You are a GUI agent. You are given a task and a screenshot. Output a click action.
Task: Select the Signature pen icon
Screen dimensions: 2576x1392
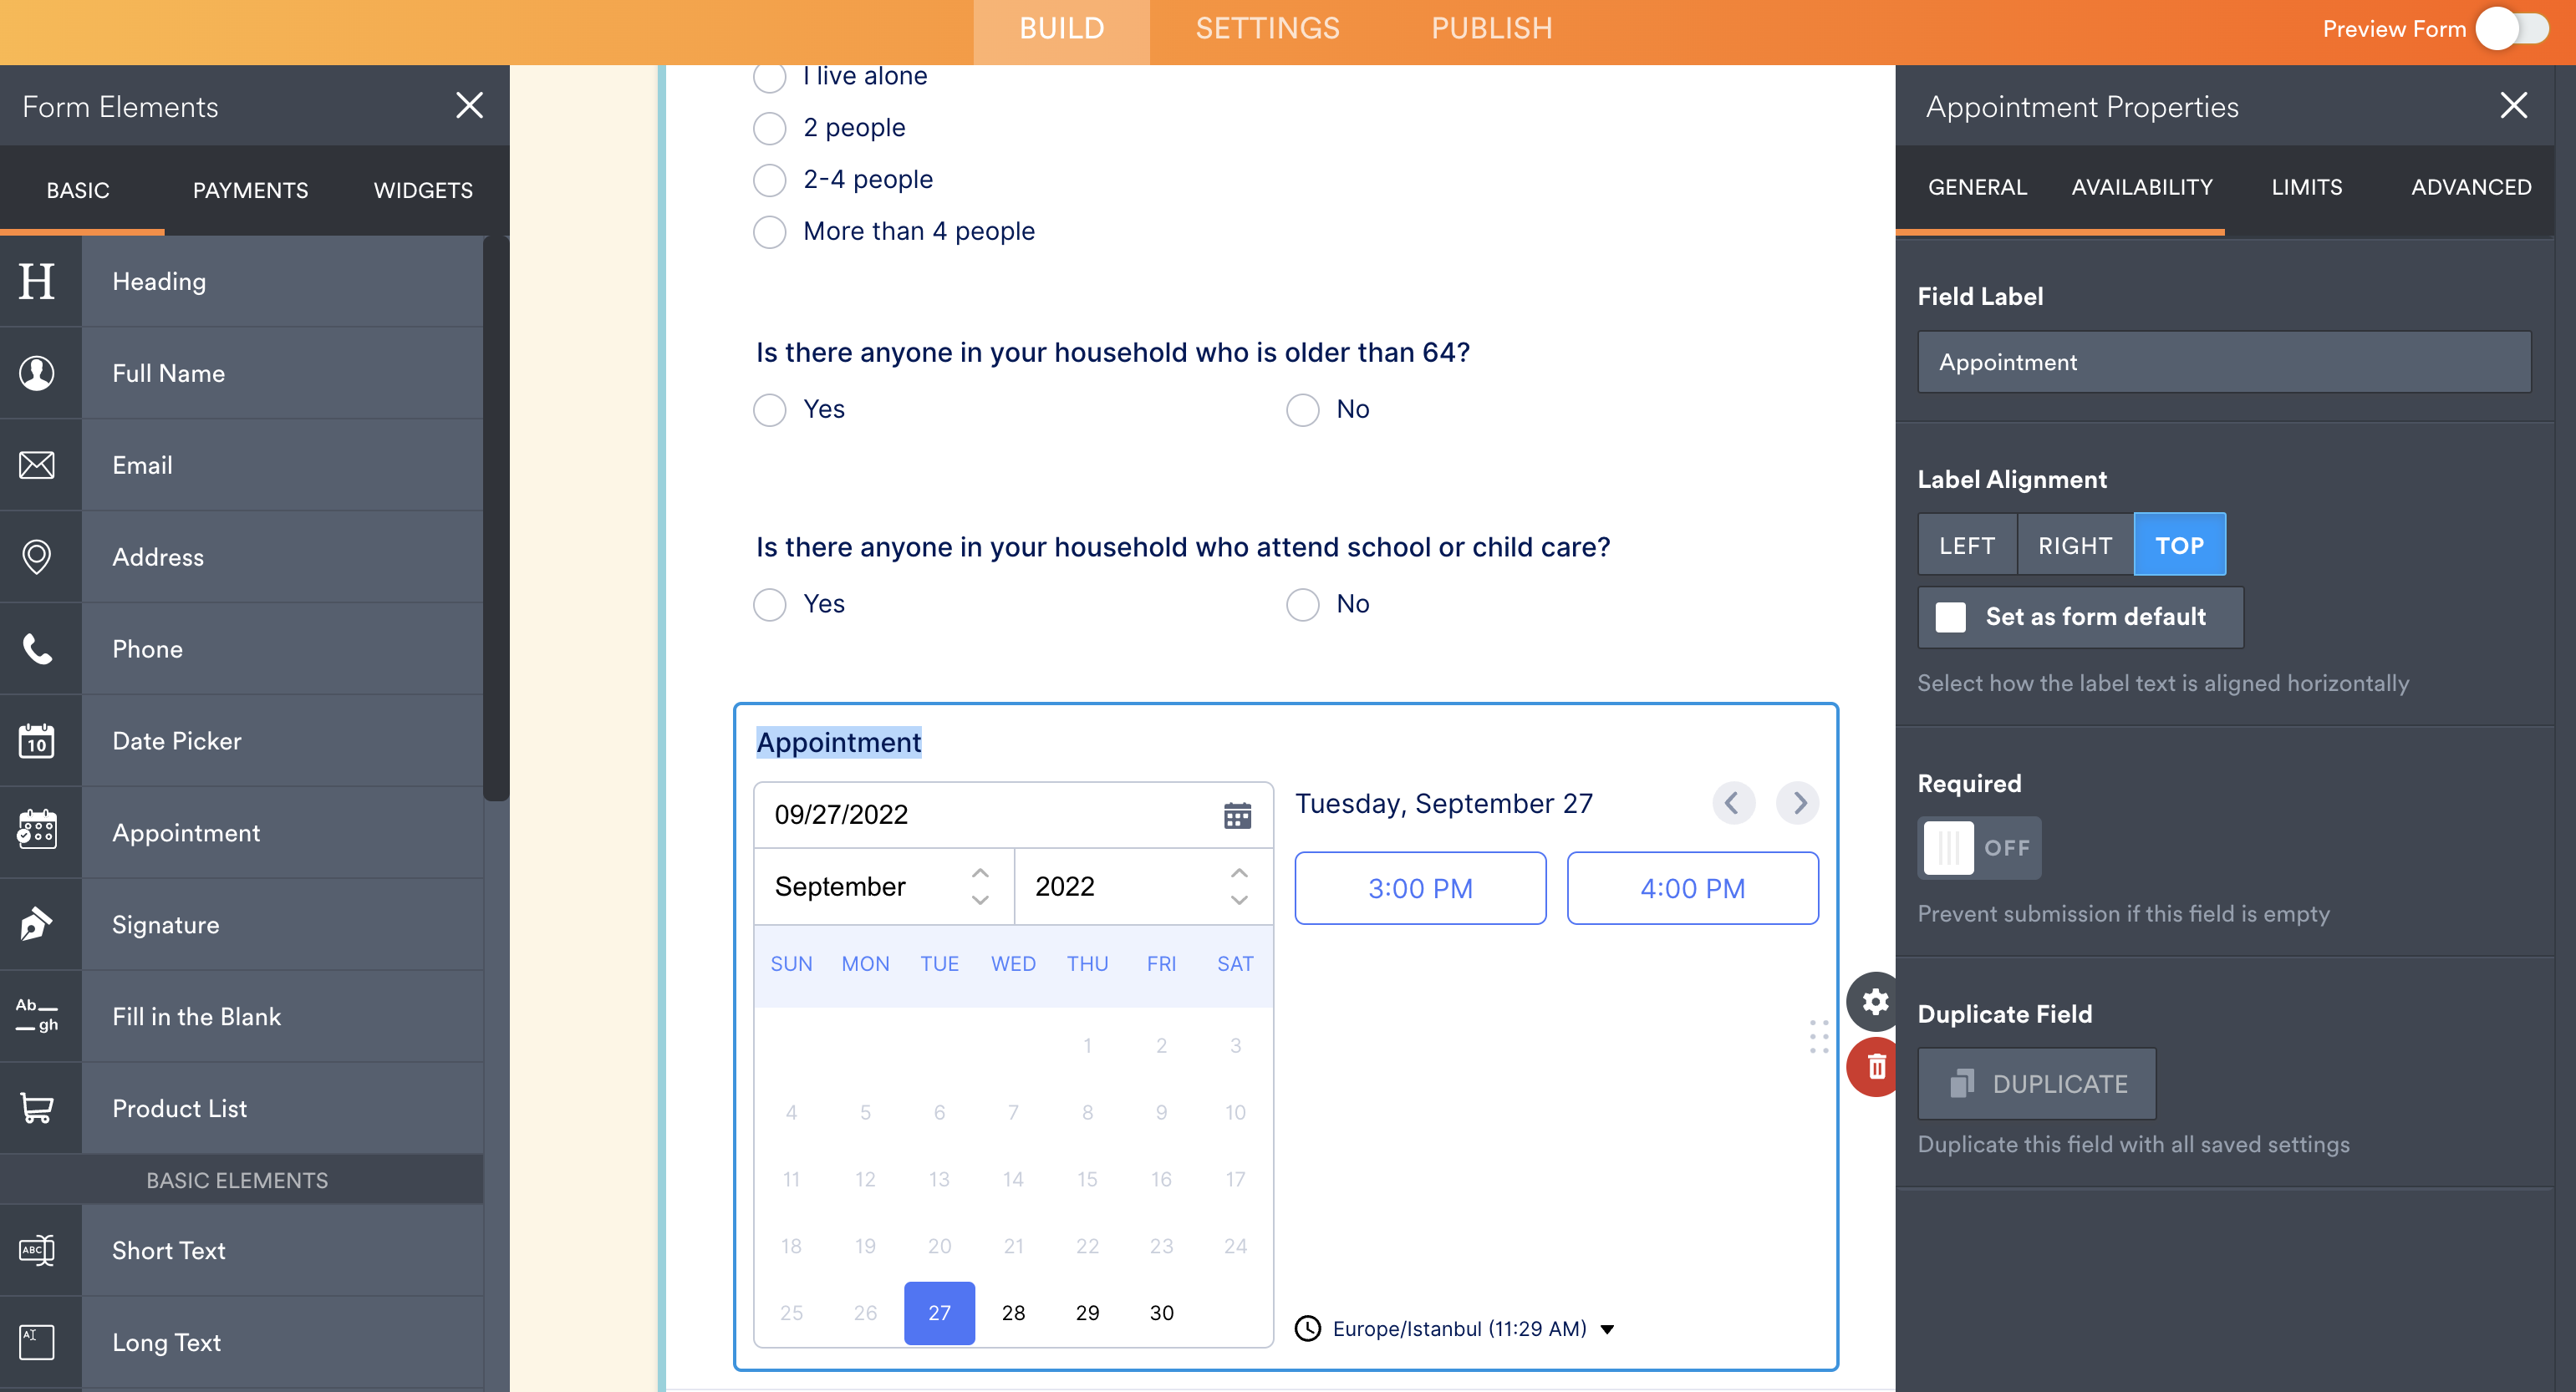click(37, 925)
